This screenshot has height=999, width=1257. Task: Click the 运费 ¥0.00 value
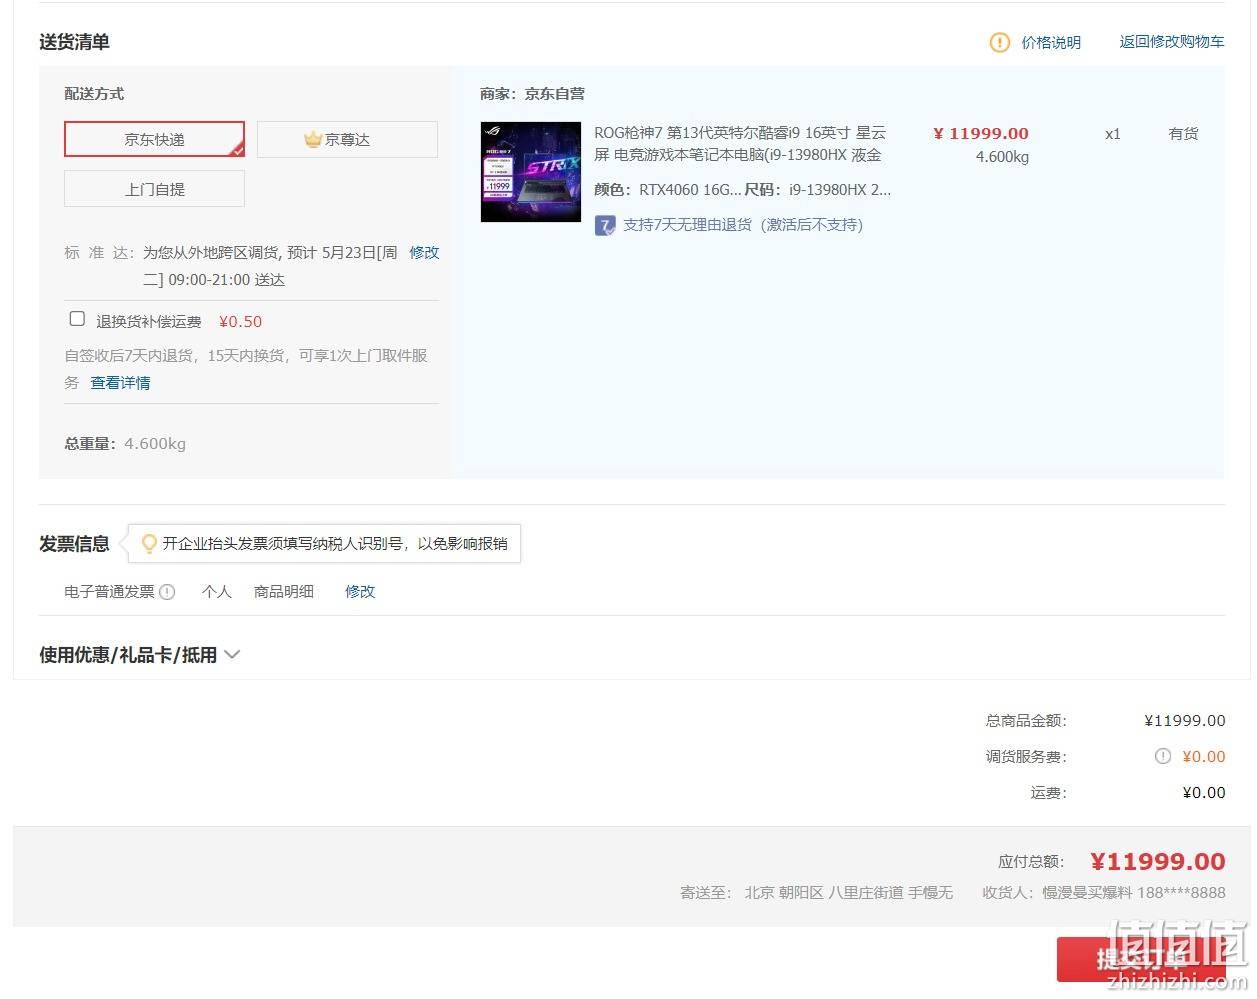click(1203, 793)
